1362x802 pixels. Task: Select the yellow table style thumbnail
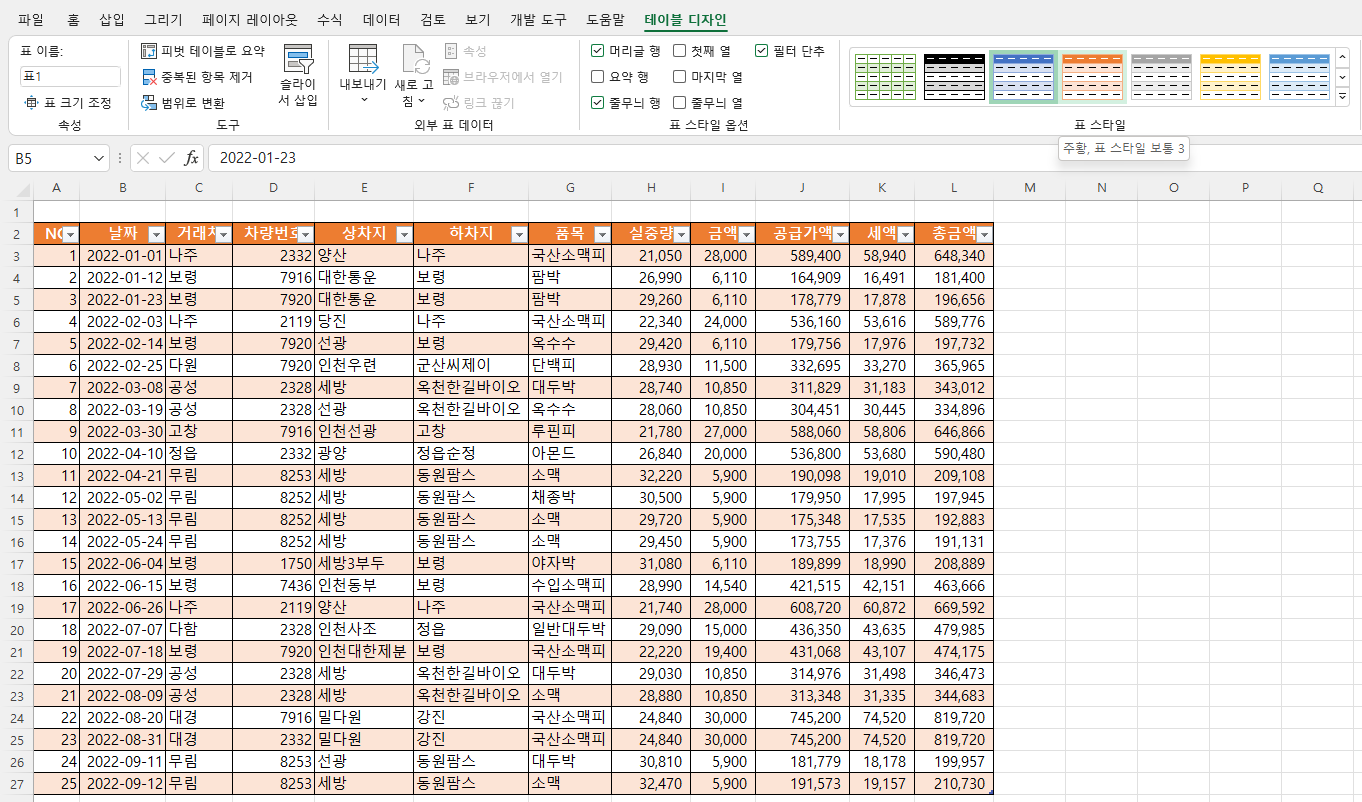(1231, 77)
